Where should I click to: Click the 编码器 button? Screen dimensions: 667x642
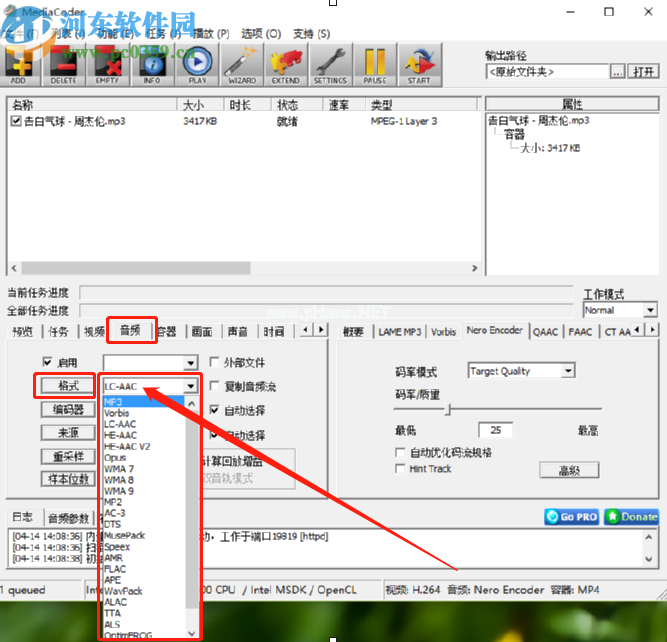click(x=67, y=409)
